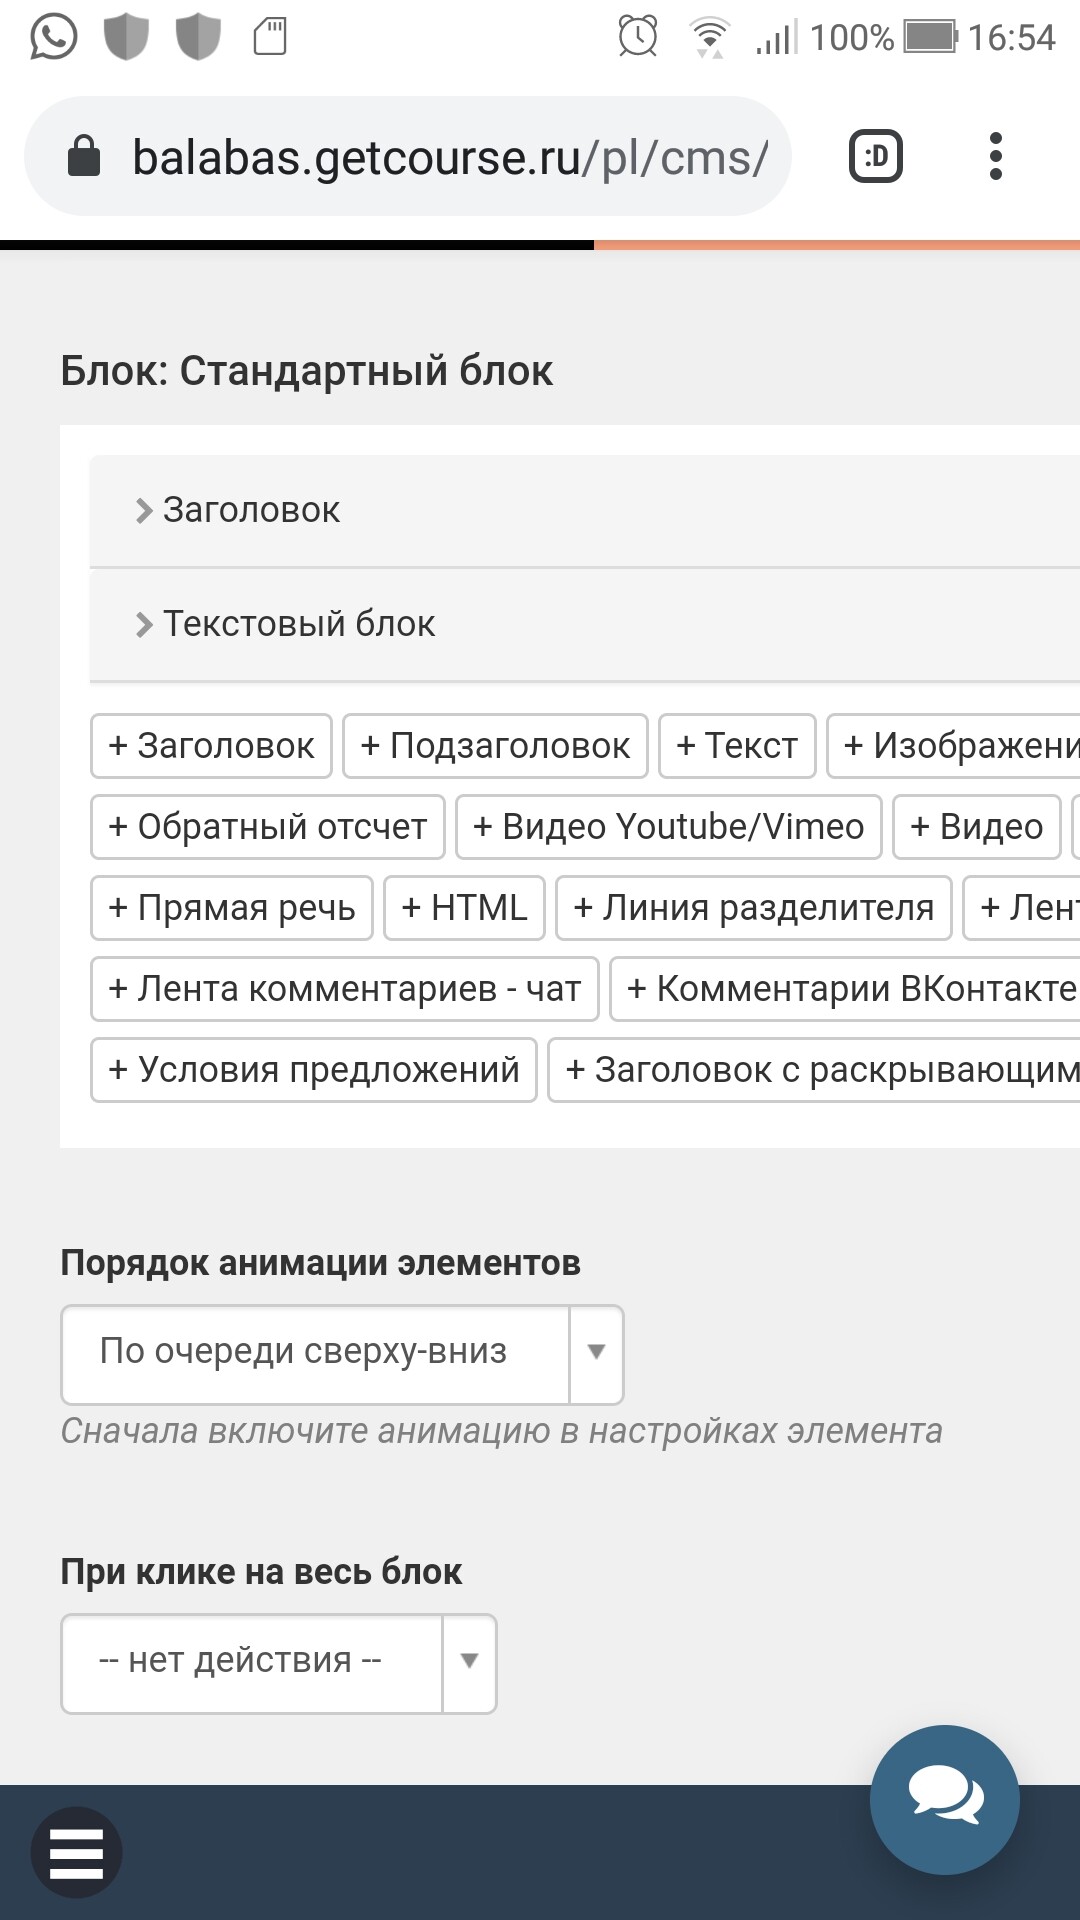Screen dimensions: 1080x1920
Task: Add Линия разделителя divider element
Action: (753, 908)
